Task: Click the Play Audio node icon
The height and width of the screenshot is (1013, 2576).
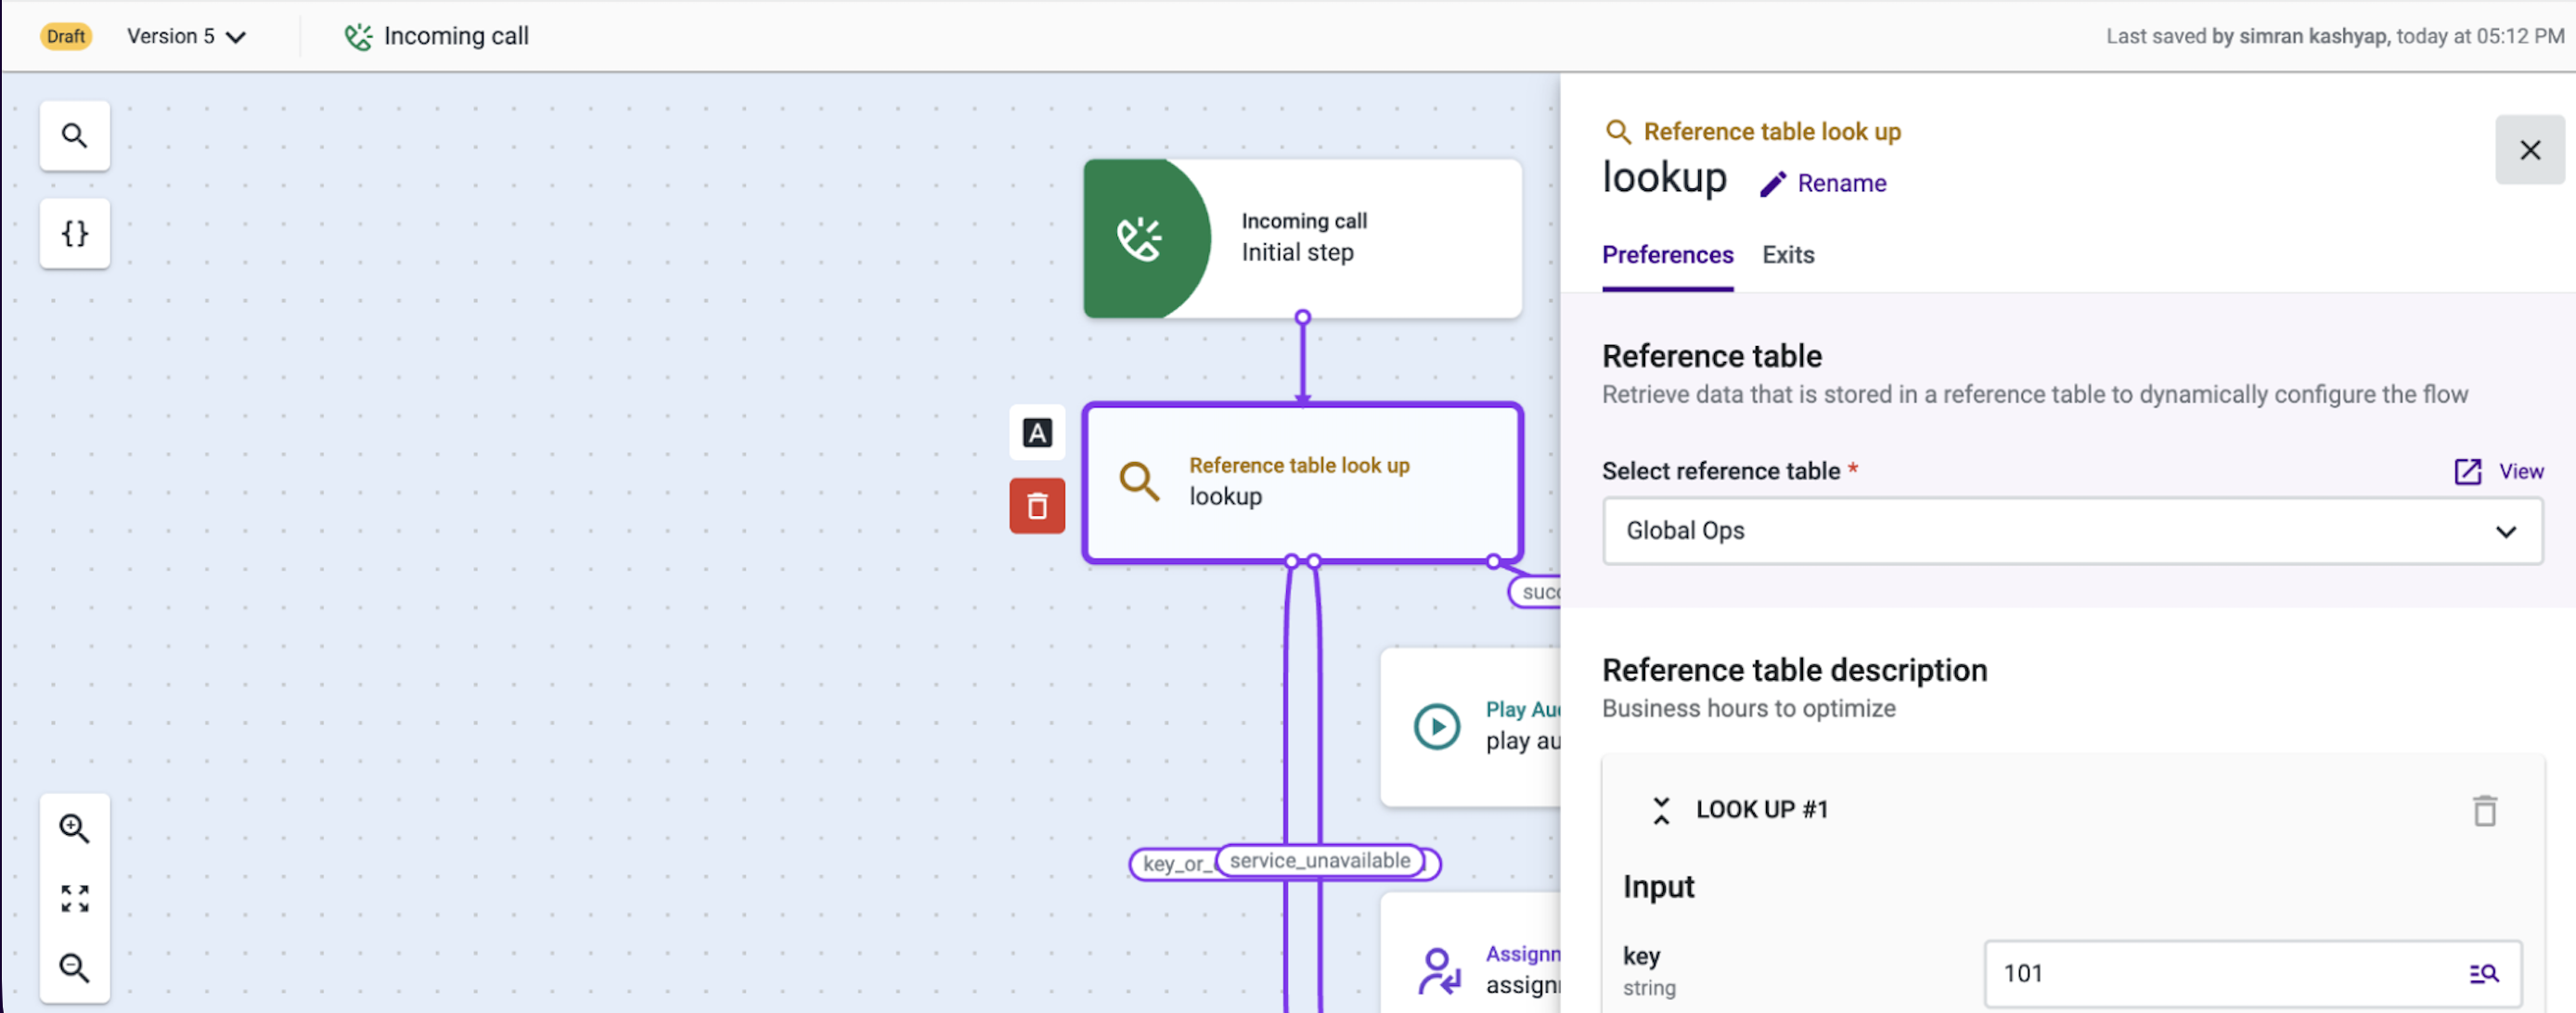Action: pyautogui.click(x=1437, y=727)
